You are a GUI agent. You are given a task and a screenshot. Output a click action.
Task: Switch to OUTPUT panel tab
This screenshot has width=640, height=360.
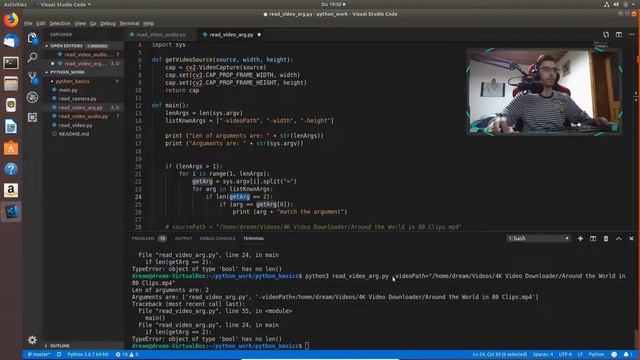click(183, 238)
